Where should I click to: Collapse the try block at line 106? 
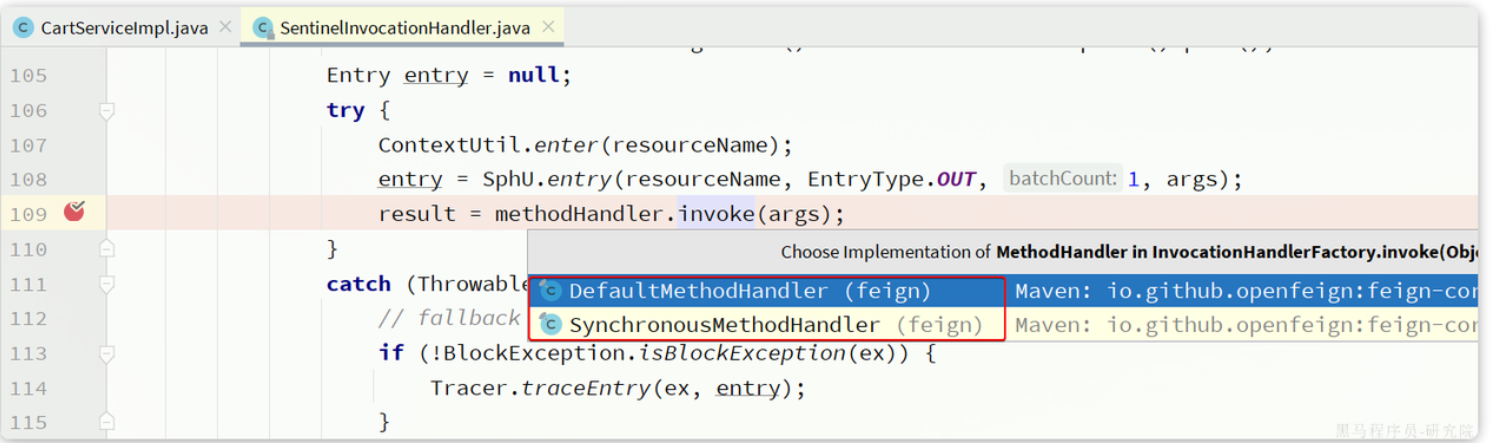point(107,111)
